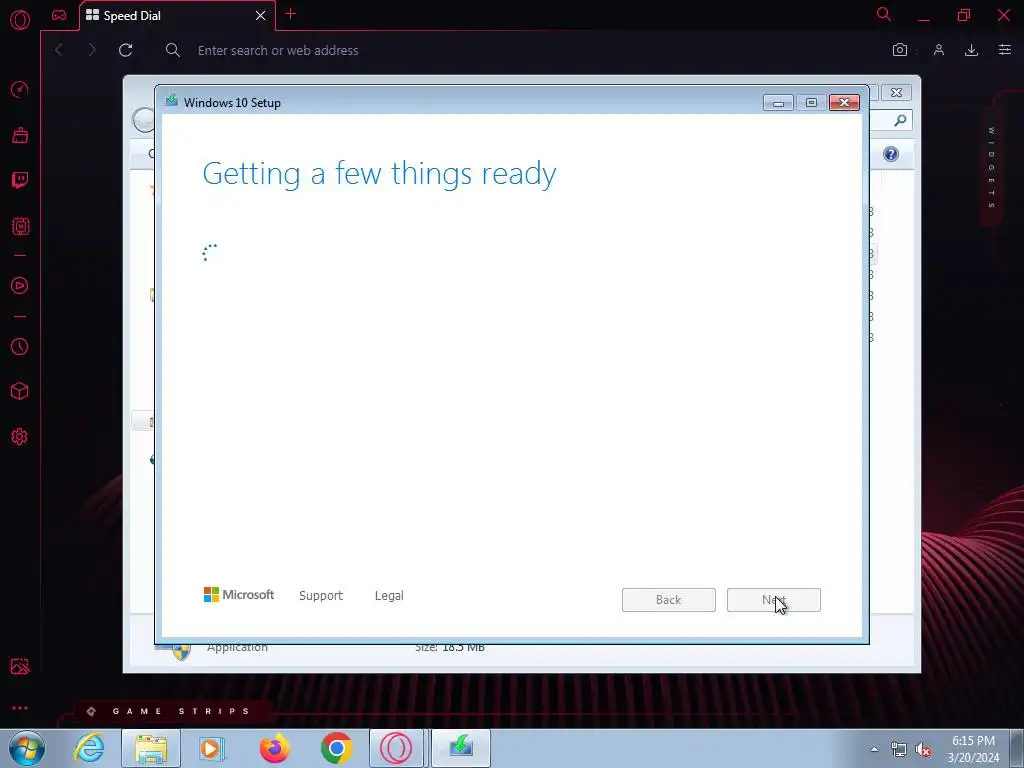Take a snapshot with the camera icon
The image size is (1024, 768).
900,50
